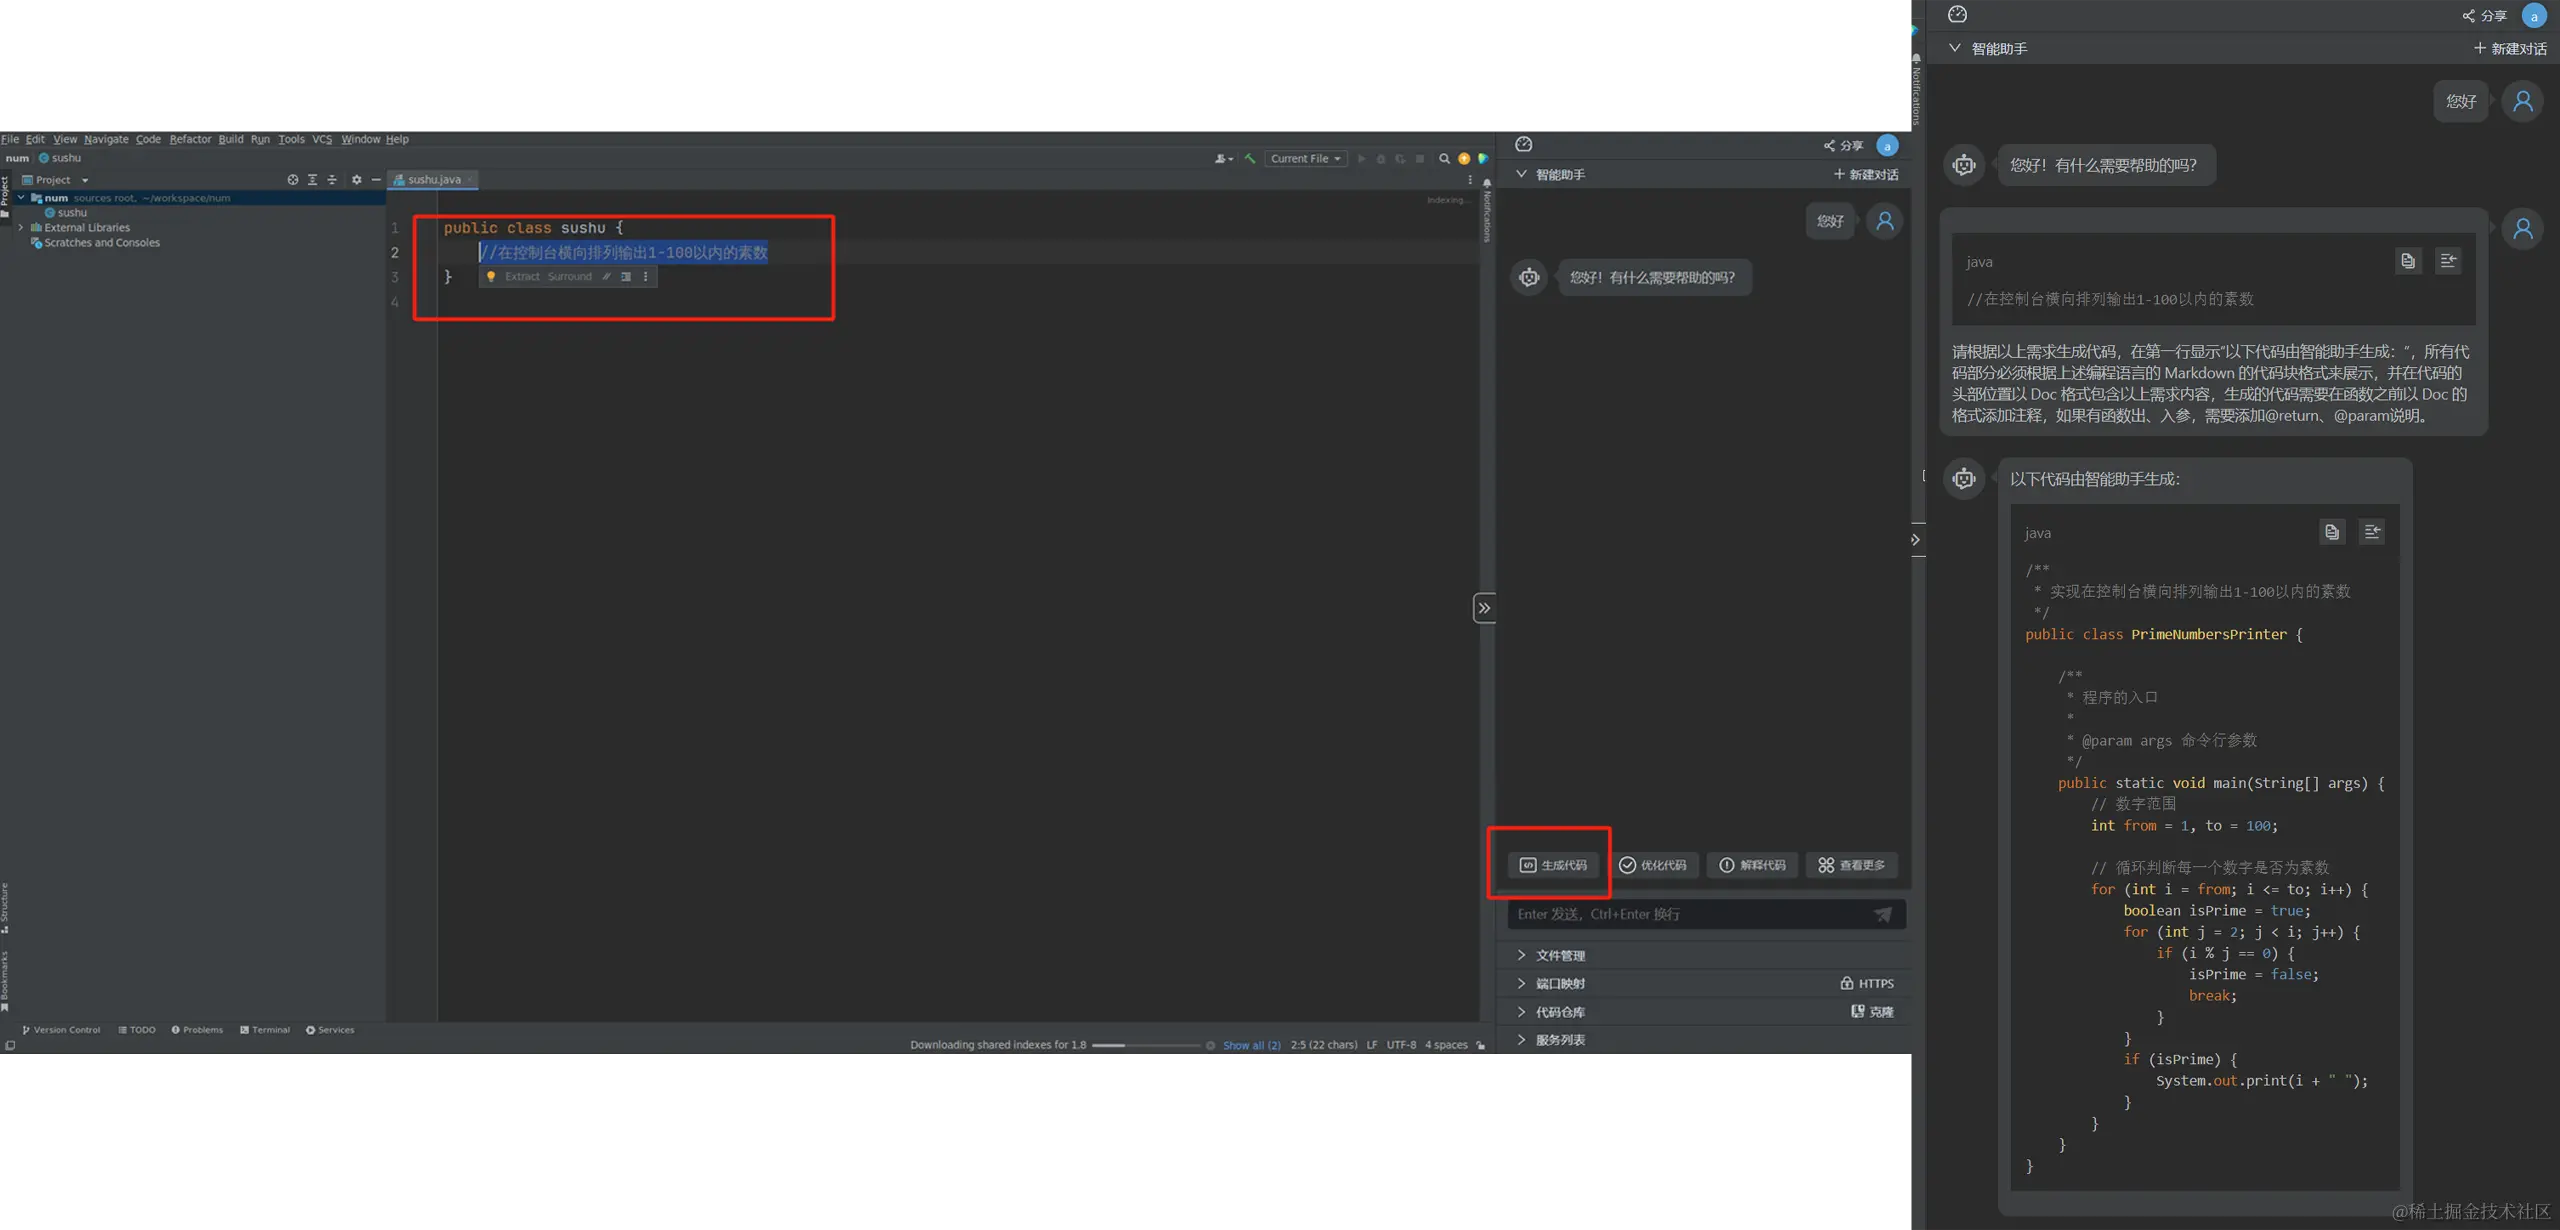Click 分享 share in the middle panel

1843,146
